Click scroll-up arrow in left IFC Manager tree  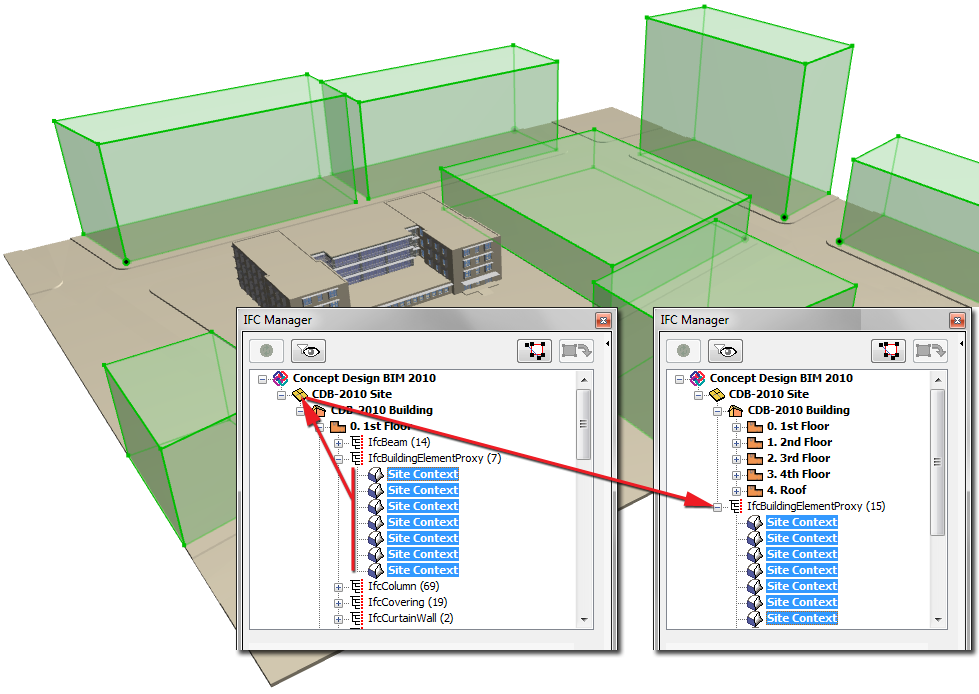point(584,379)
